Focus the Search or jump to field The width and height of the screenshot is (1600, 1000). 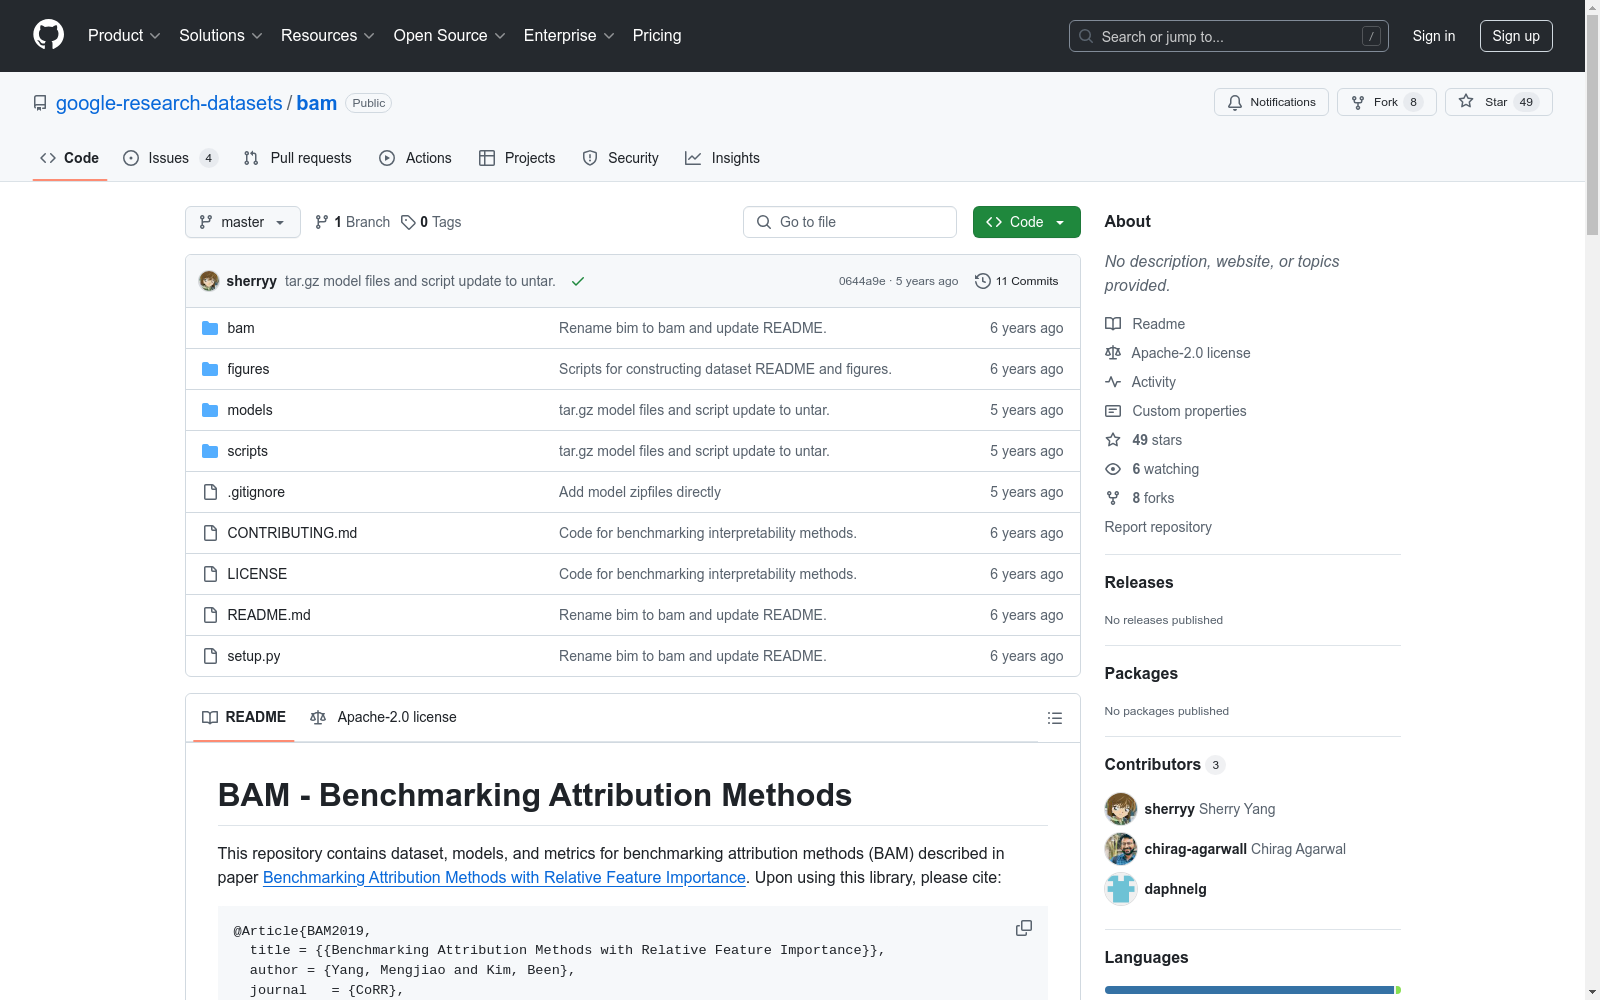1231,36
